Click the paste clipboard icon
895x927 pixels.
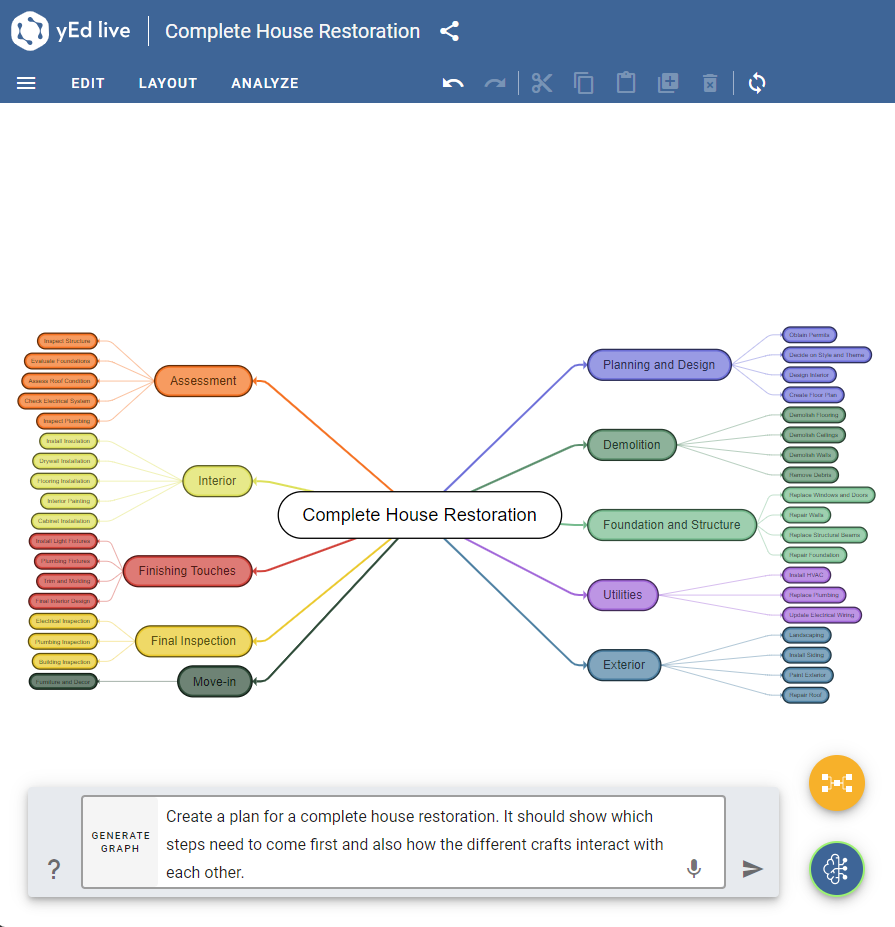pos(626,83)
